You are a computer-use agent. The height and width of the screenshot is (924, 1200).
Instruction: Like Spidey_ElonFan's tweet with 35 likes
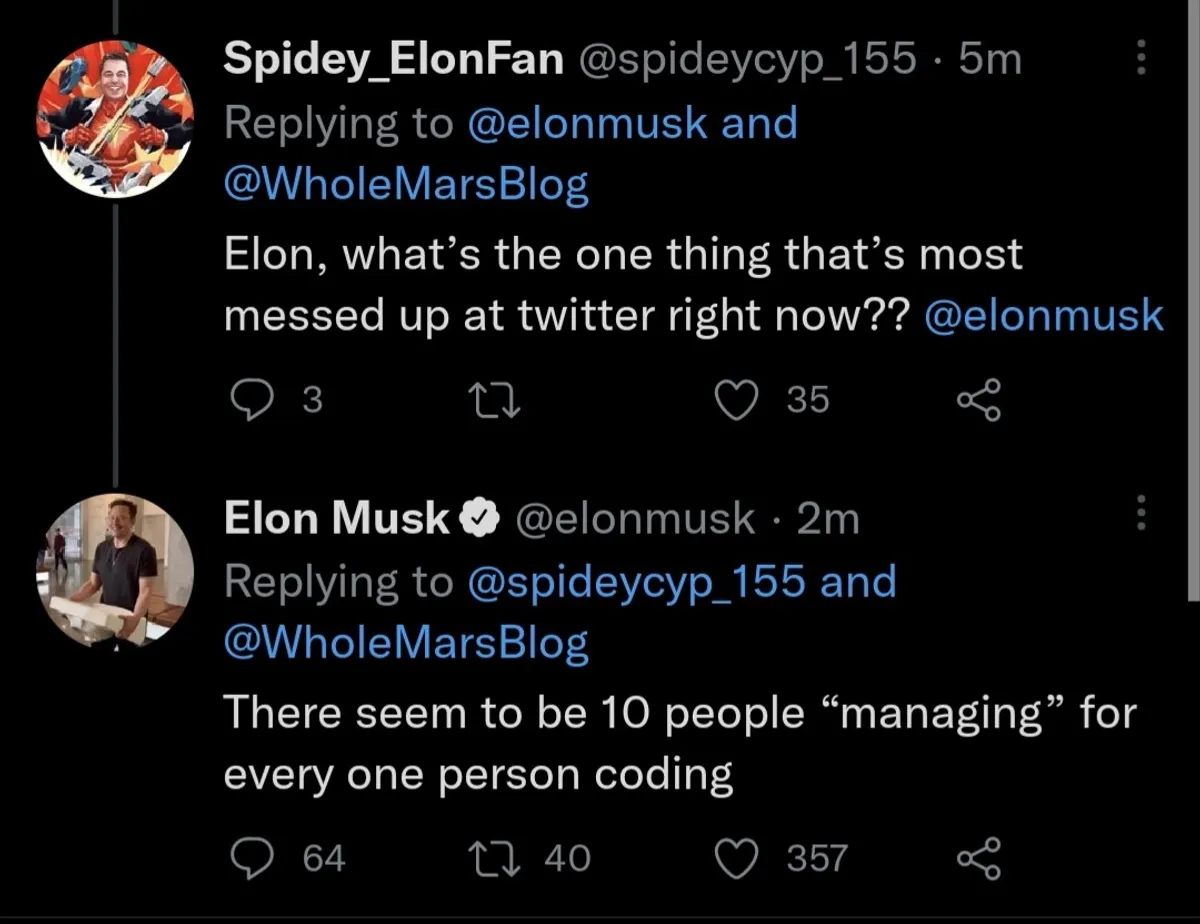click(735, 400)
